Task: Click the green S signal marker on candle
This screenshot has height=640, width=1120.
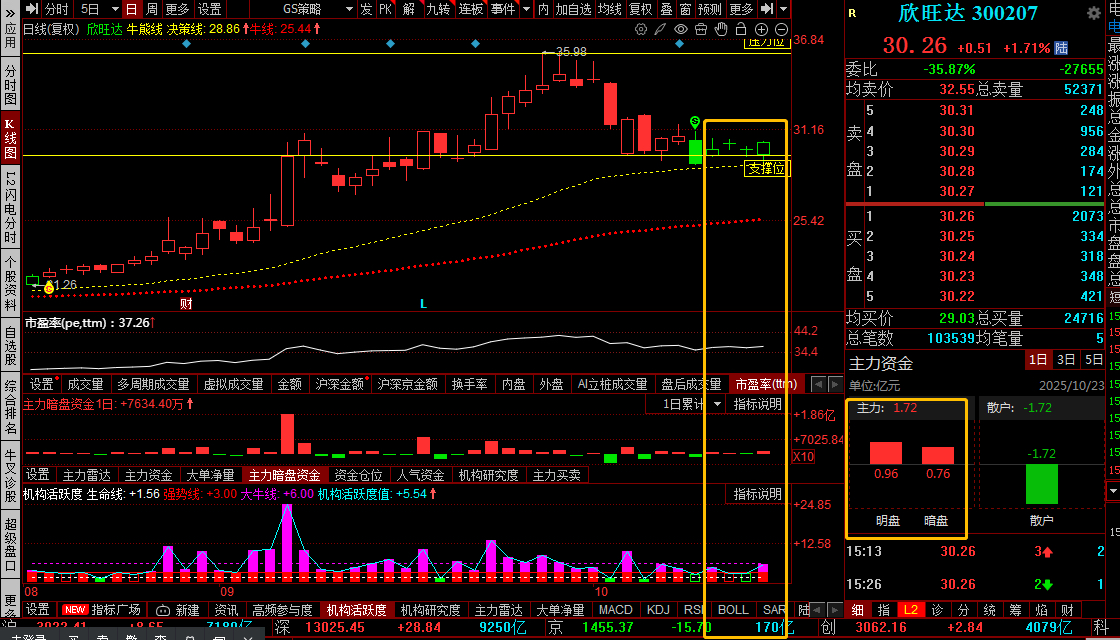Action: pyautogui.click(x=694, y=123)
